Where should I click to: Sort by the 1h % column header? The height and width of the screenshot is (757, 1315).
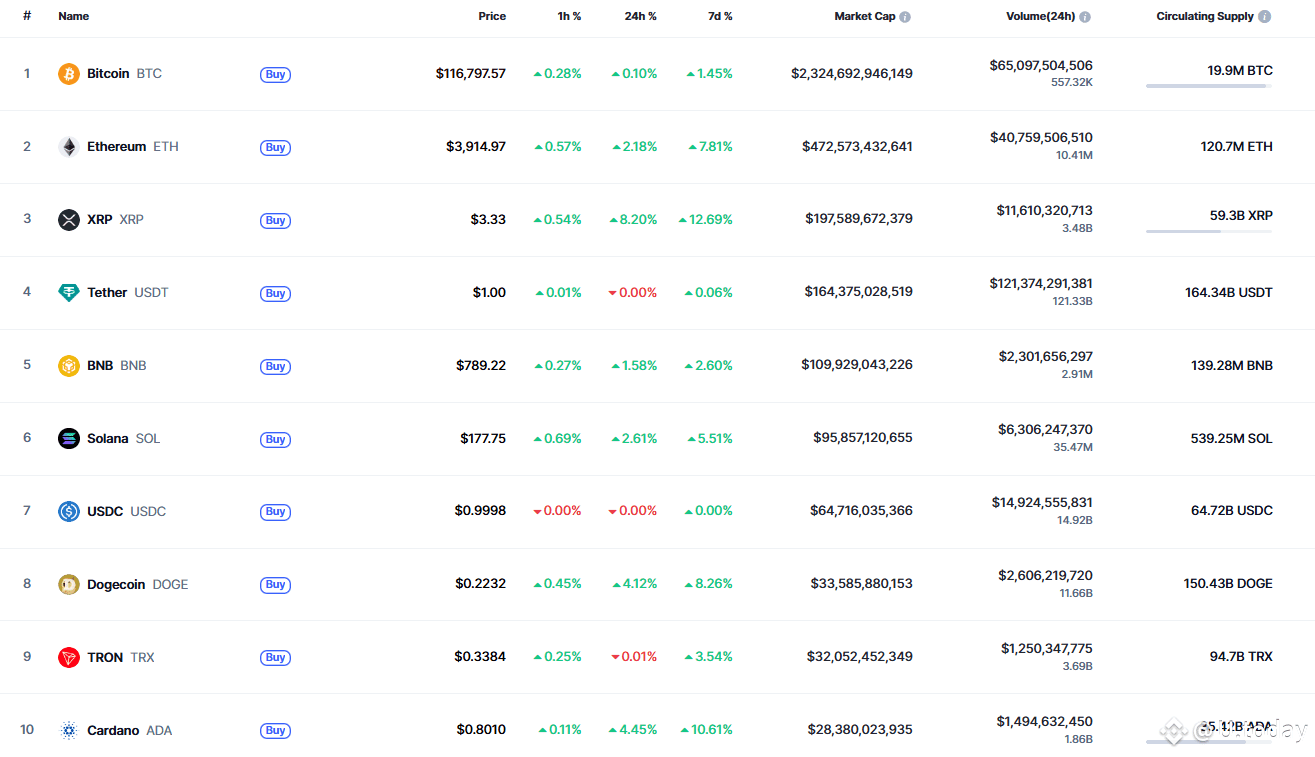[569, 16]
